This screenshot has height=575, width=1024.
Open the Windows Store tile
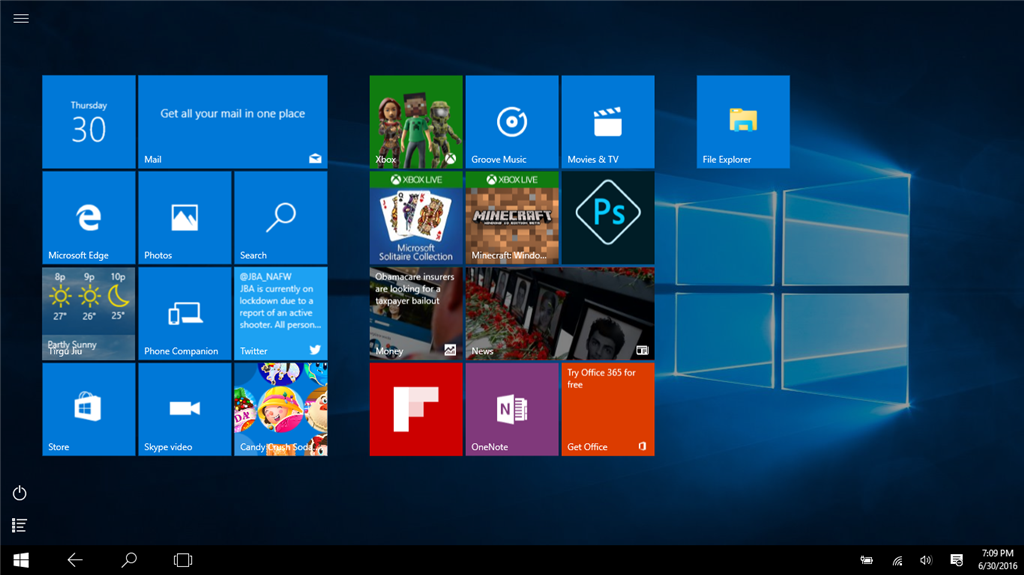tap(88, 409)
